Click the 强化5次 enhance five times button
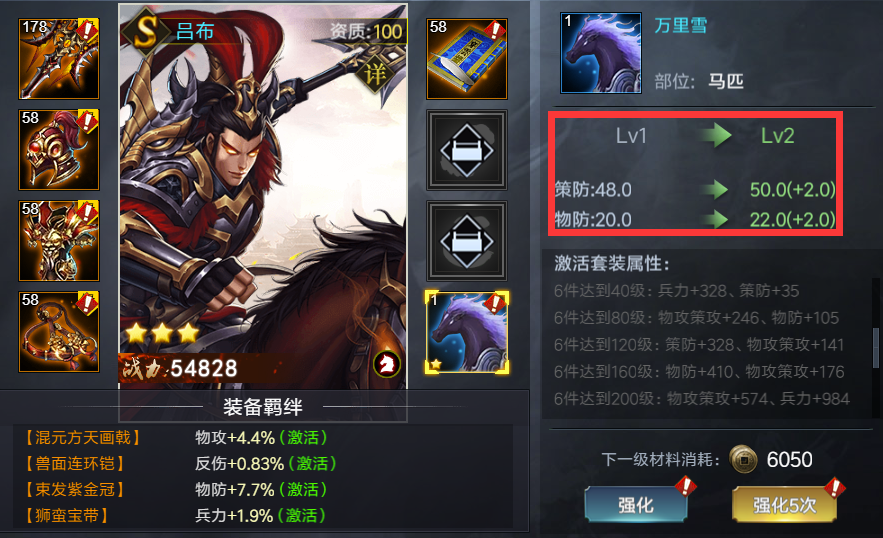 coord(784,505)
